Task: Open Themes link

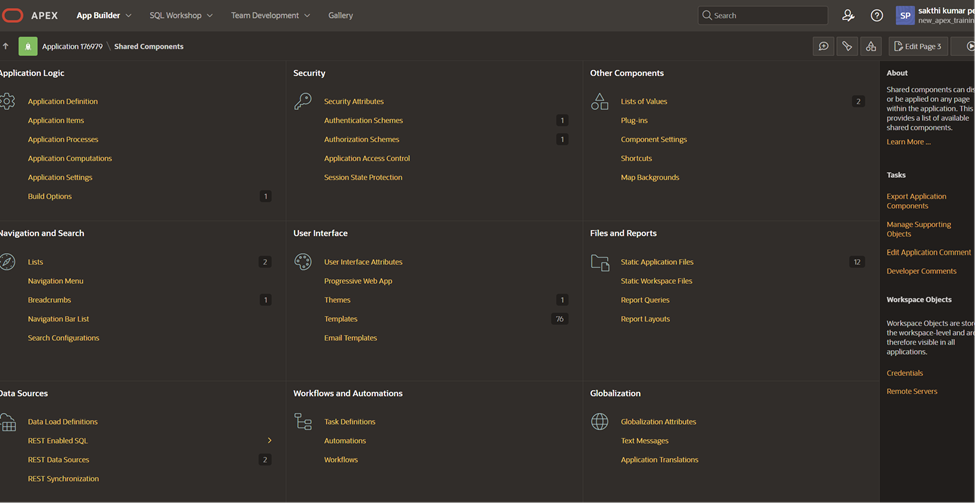Action: tap(337, 300)
